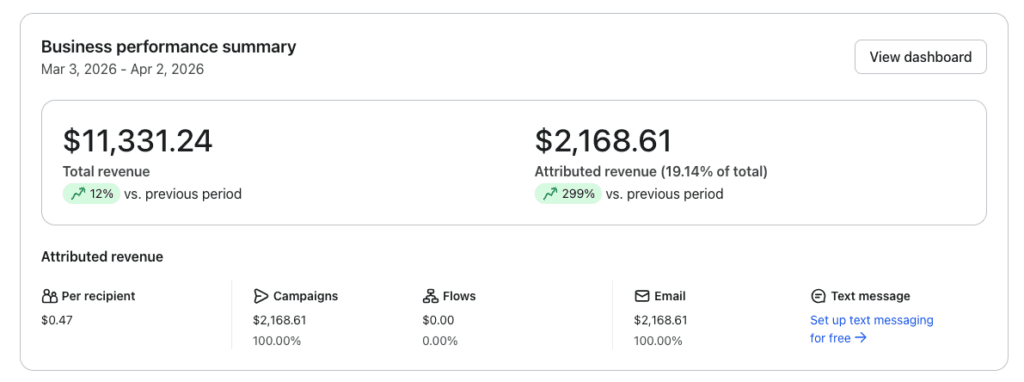Click the date range Mar 3, 2026 - Apr 2, 2026
This screenshot has width=1024, height=382.
click(123, 69)
